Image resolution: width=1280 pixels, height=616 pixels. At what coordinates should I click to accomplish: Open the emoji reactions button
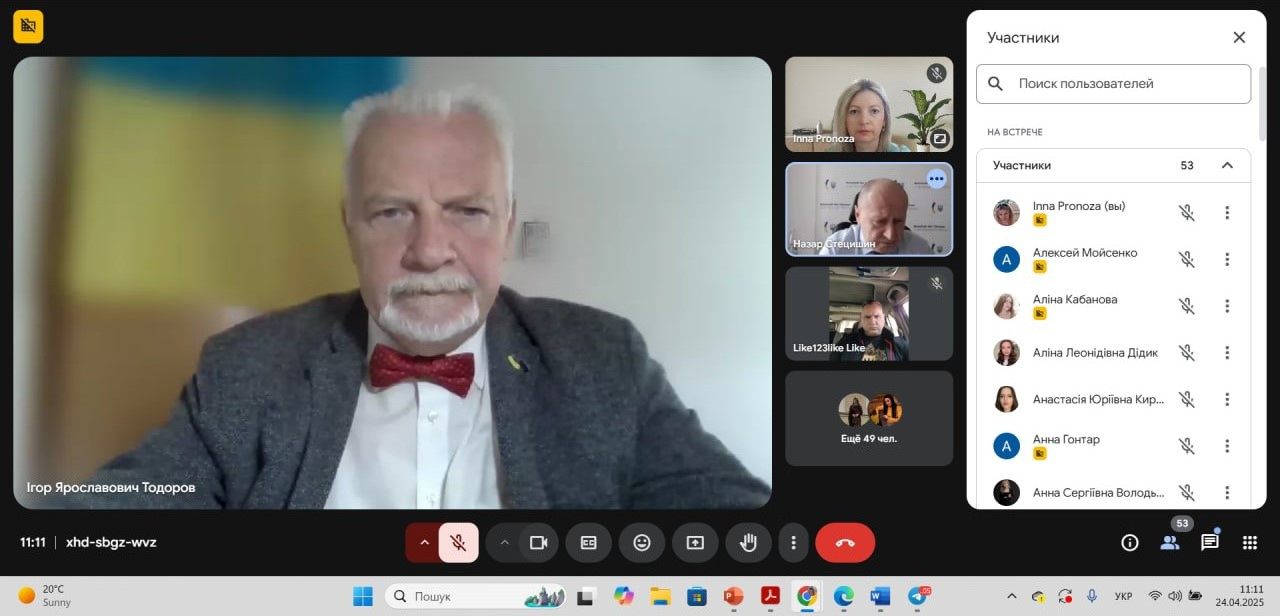(642, 542)
